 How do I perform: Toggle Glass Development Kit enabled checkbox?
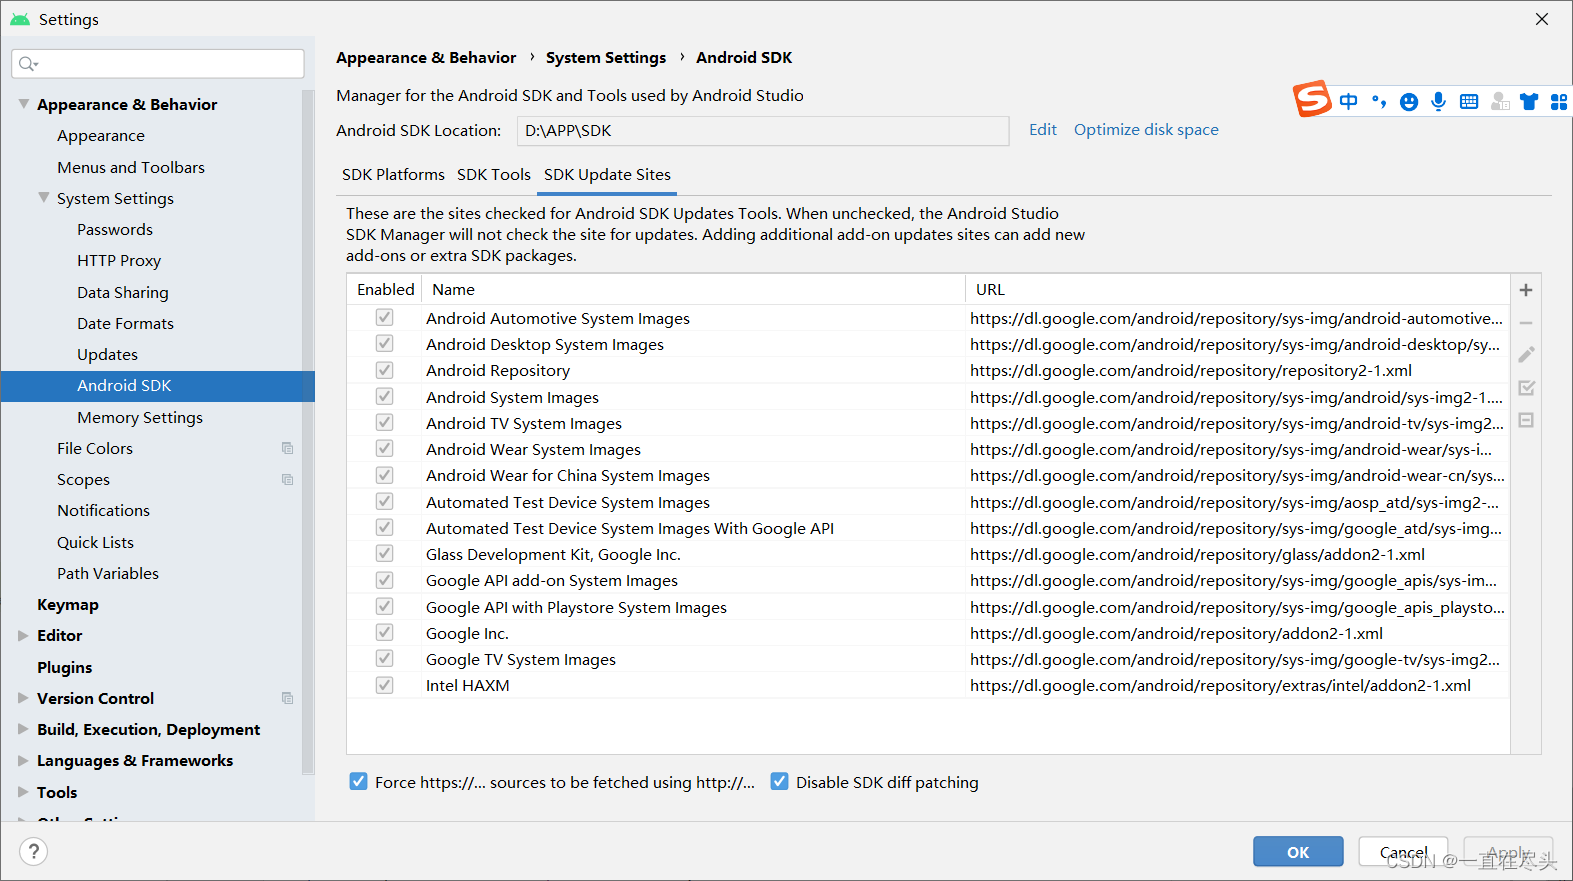[x=384, y=553]
